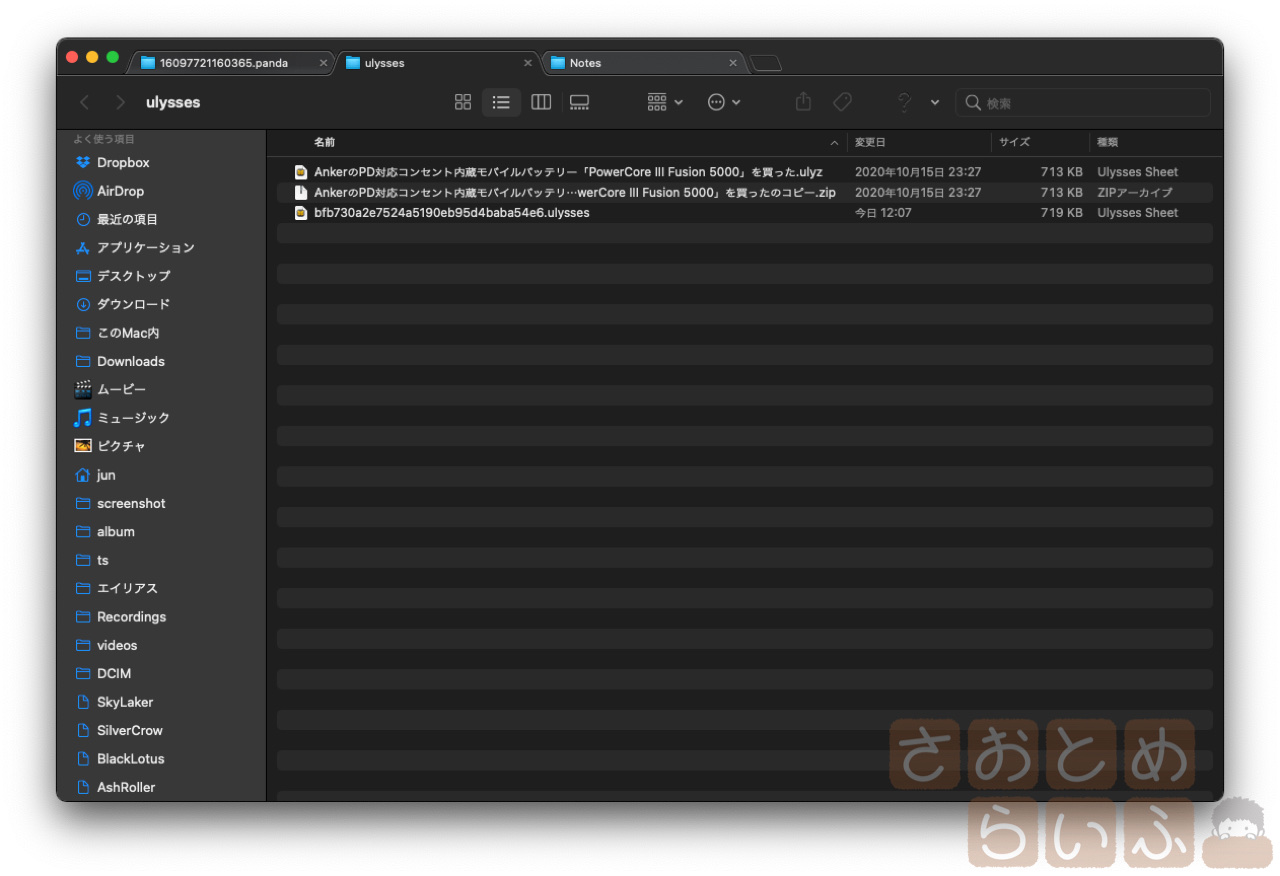This screenshot has height=876, width=1280.
Task: Close the Notes tab
Action: (732, 62)
